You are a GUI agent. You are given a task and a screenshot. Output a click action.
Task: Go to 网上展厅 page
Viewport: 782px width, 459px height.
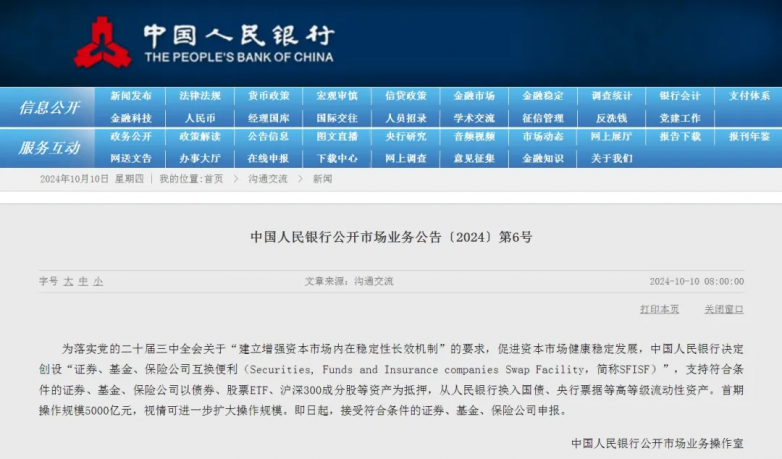pyautogui.click(x=611, y=137)
